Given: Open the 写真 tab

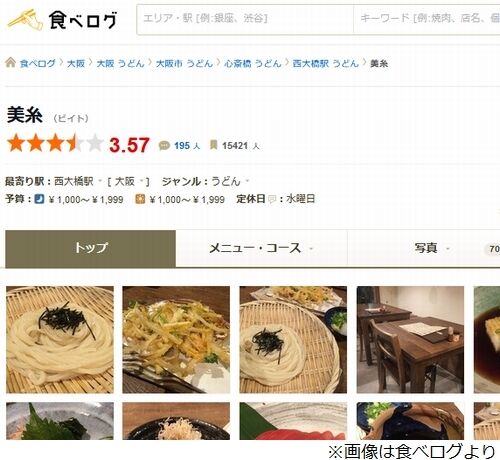Looking at the screenshot, I should pos(425,248).
